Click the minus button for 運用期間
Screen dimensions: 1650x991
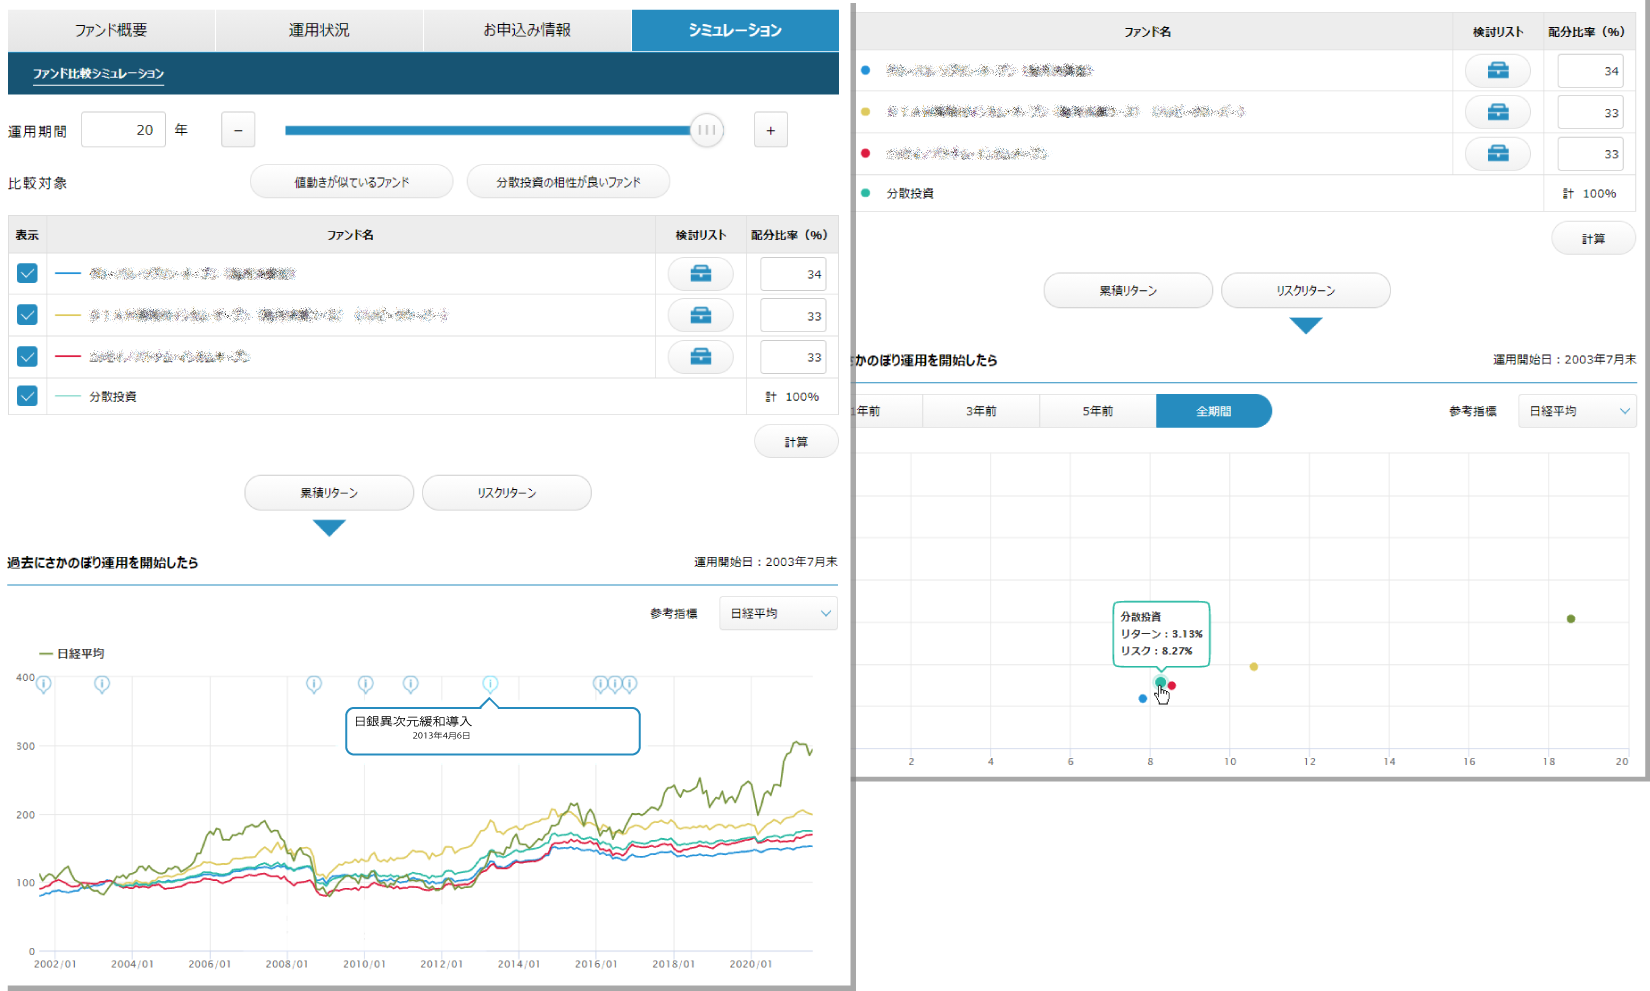click(x=238, y=130)
